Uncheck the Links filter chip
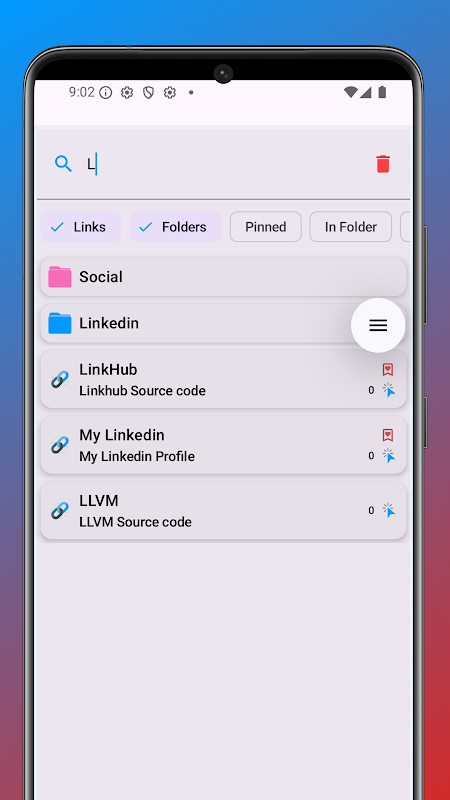 (81, 227)
